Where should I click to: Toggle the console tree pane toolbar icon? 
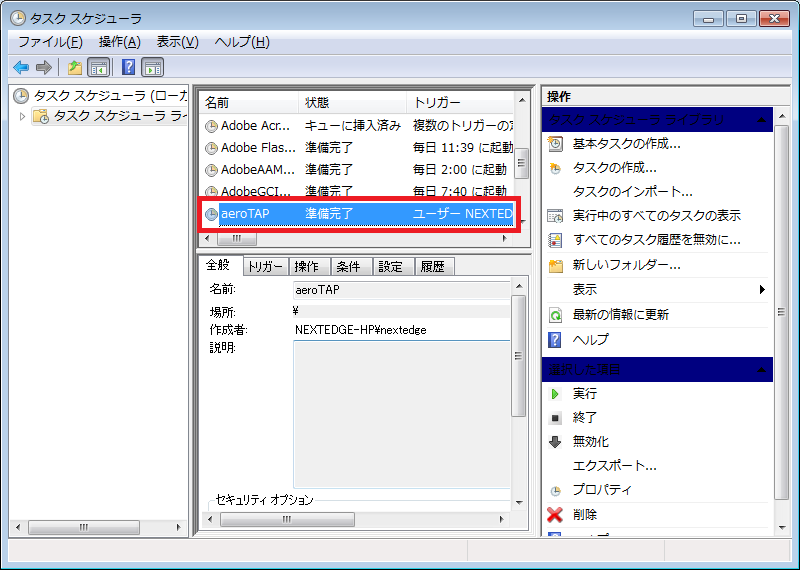[x=98, y=67]
